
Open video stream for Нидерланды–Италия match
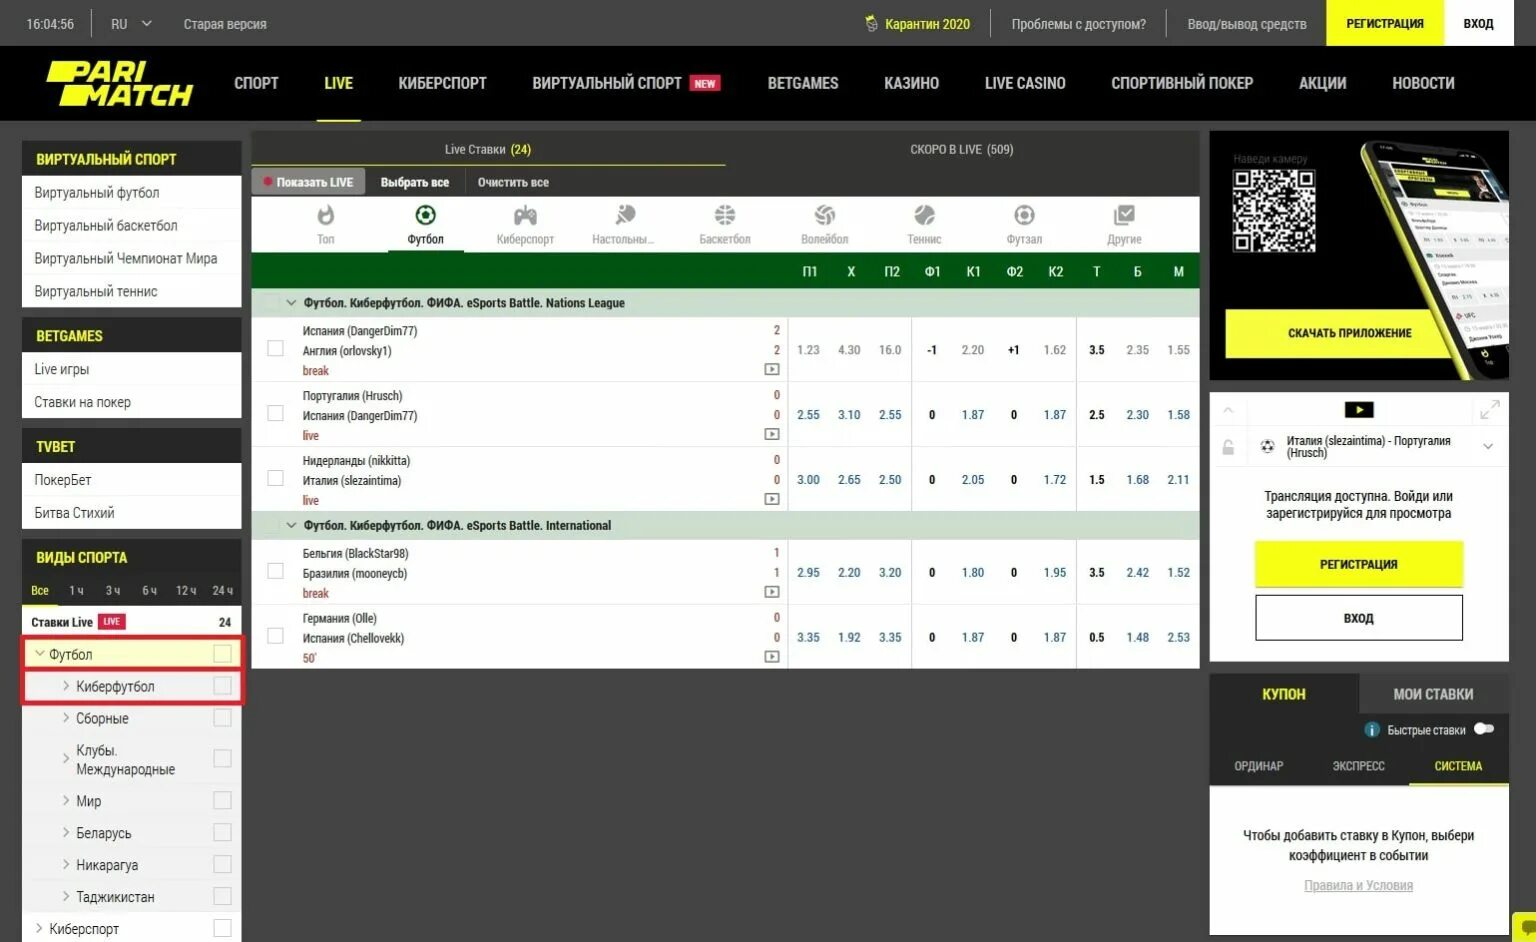tap(772, 500)
